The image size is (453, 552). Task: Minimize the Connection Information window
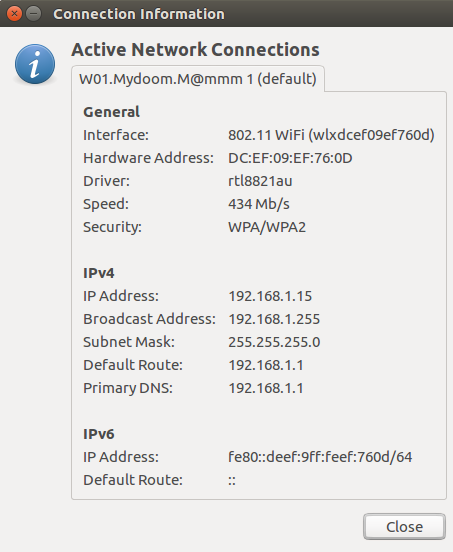pyautogui.click(x=34, y=14)
